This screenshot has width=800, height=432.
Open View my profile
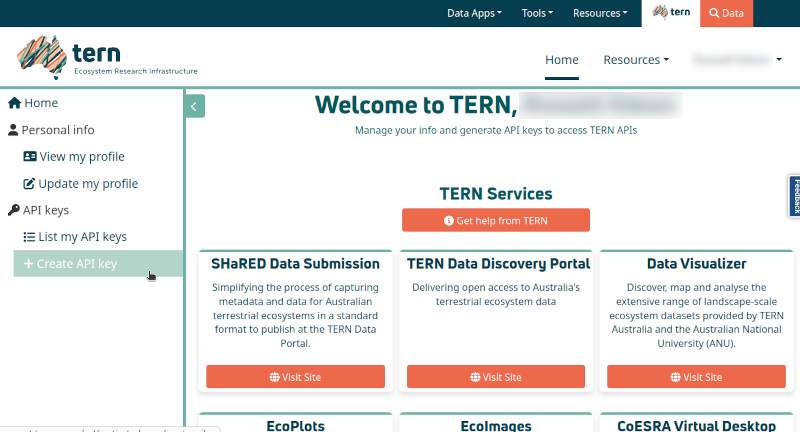point(74,157)
